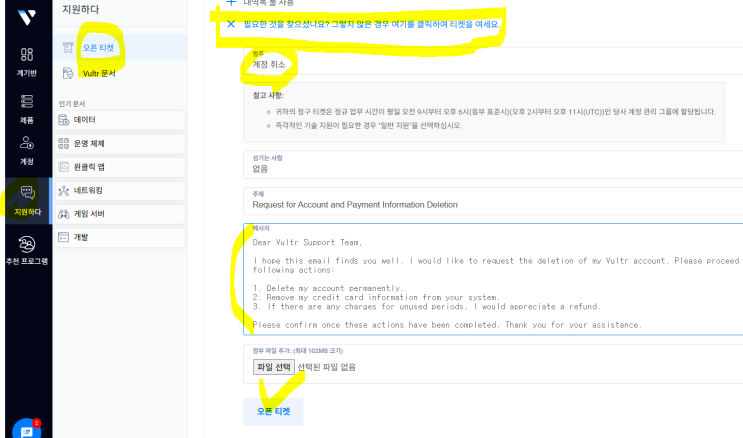The image size is (743, 438).
Task: Click the 인기 문서 section label
Action: pos(72,104)
